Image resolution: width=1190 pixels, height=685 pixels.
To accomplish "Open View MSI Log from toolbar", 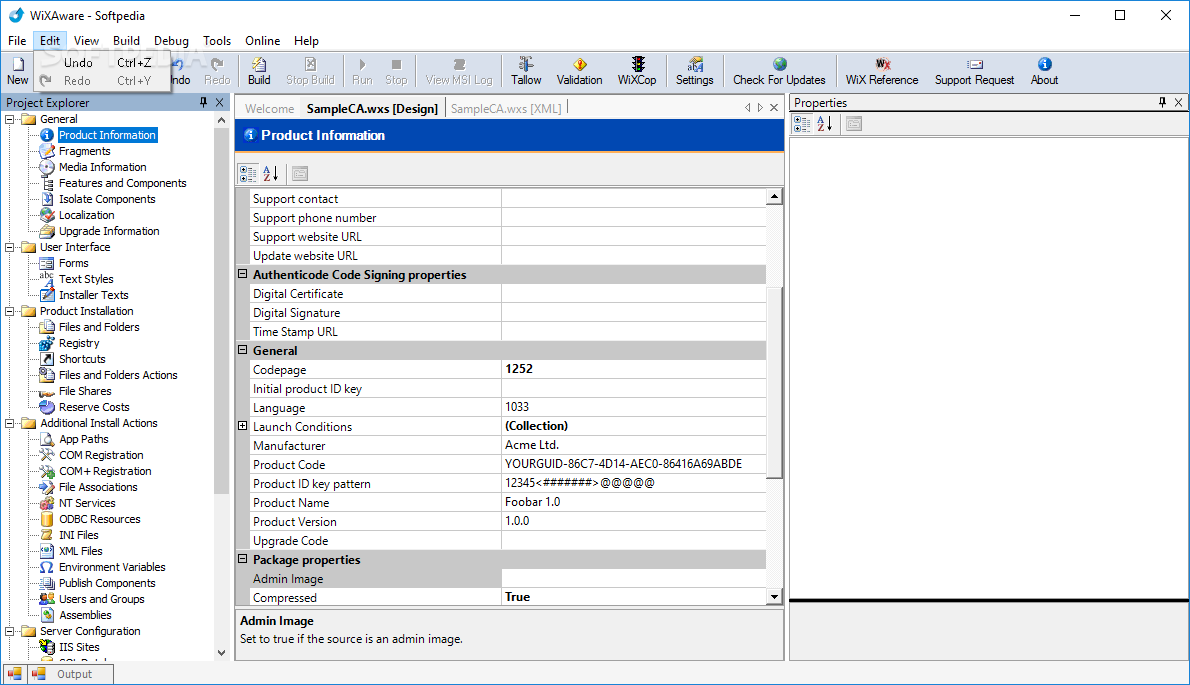I will click(459, 71).
